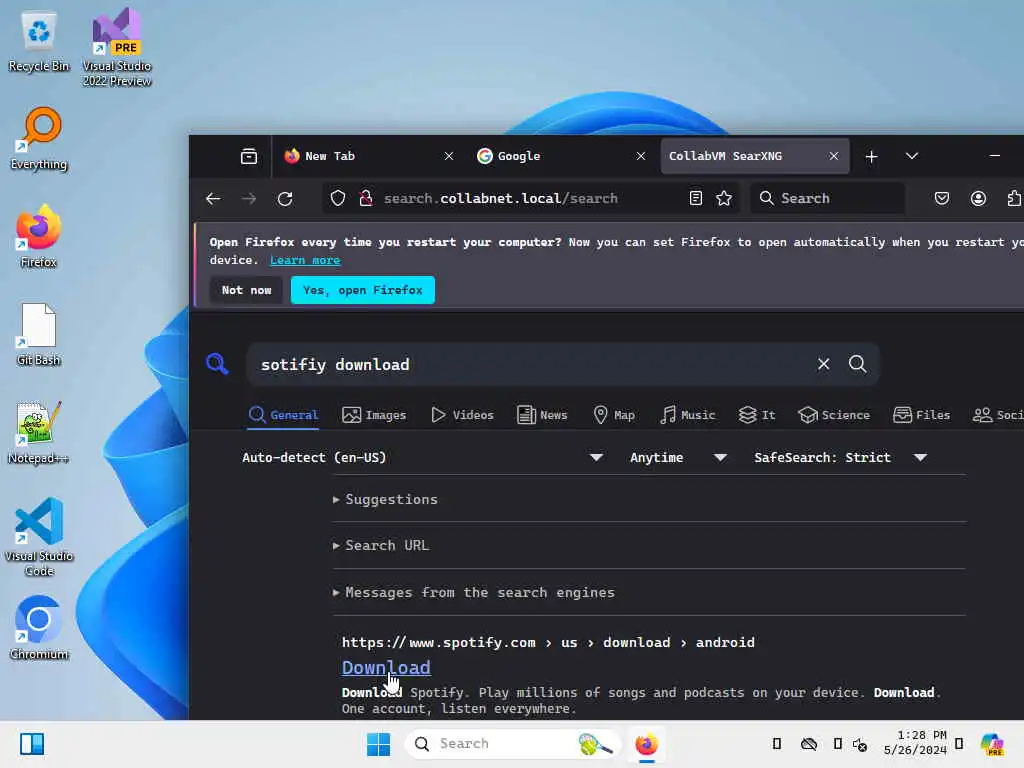Clear the SearXNG search query

824,364
